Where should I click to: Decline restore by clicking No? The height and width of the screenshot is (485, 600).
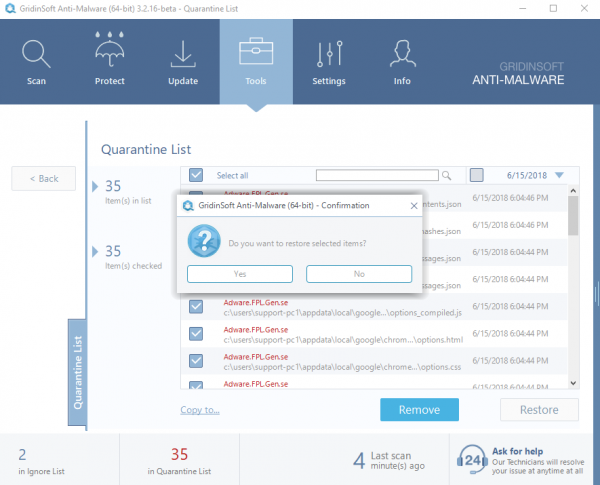pos(359,274)
